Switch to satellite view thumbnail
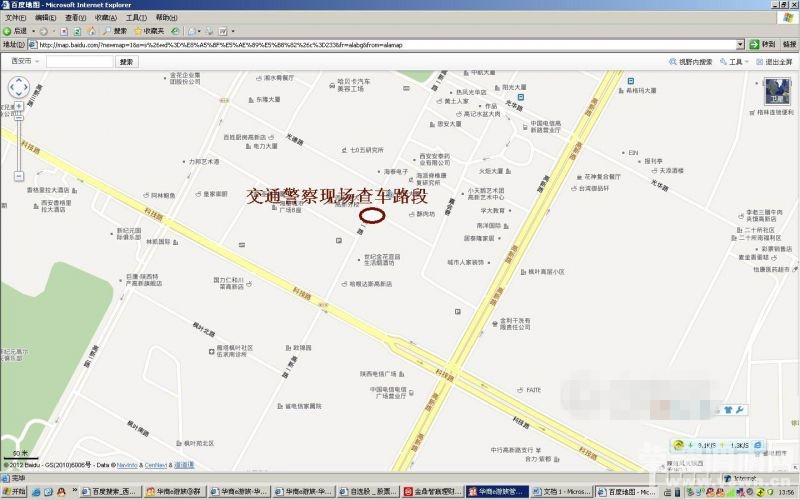 pos(777,90)
